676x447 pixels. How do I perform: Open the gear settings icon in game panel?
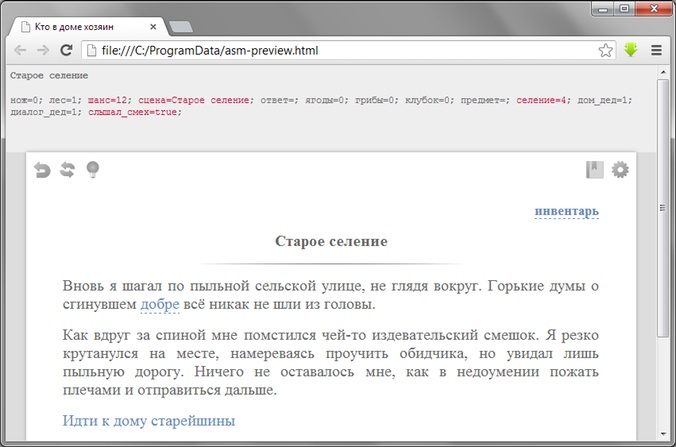(620, 170)
